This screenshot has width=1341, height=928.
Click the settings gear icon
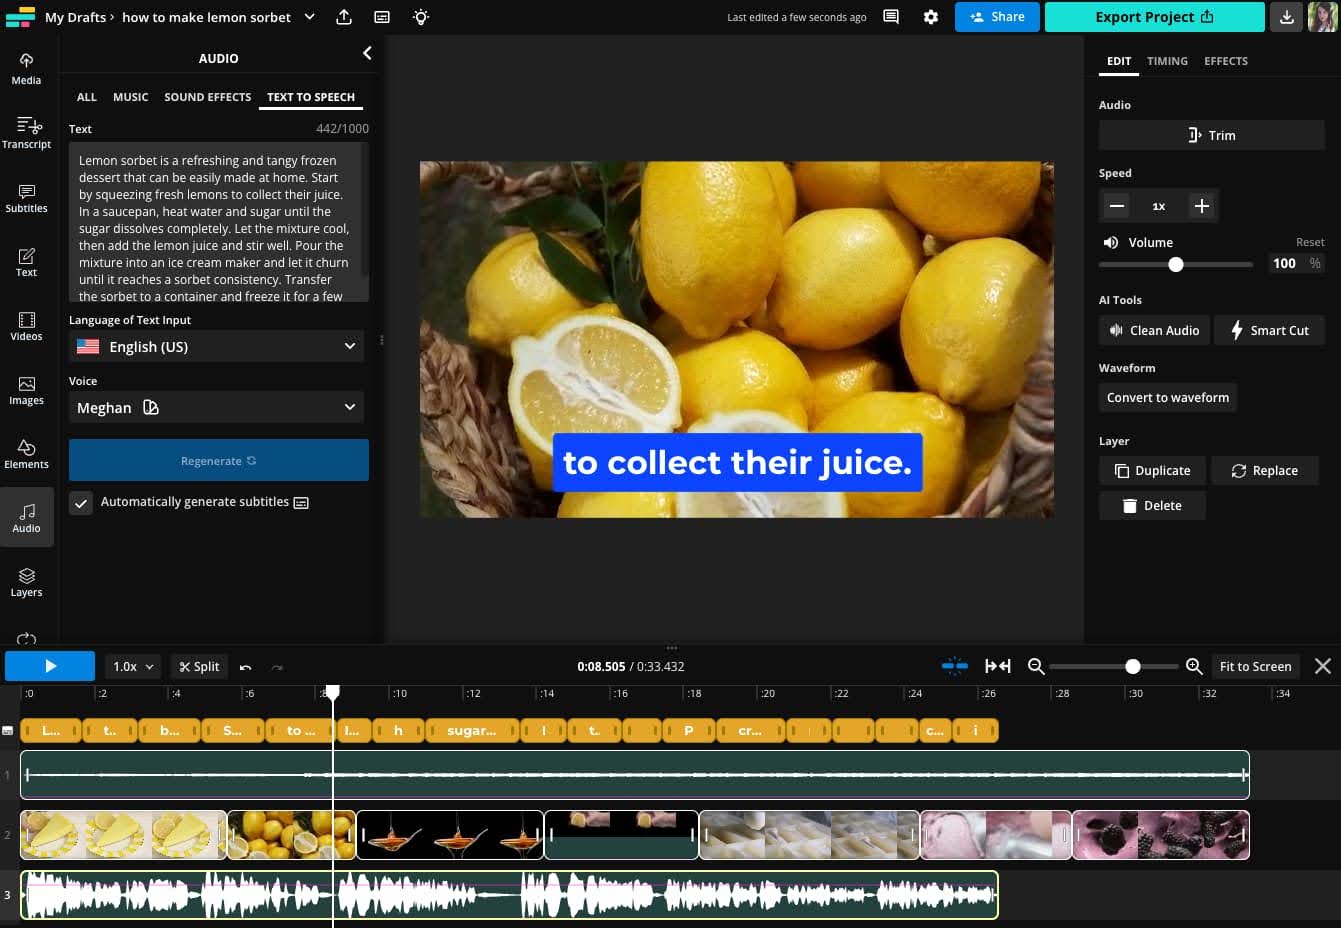click(x=931, y=17)
